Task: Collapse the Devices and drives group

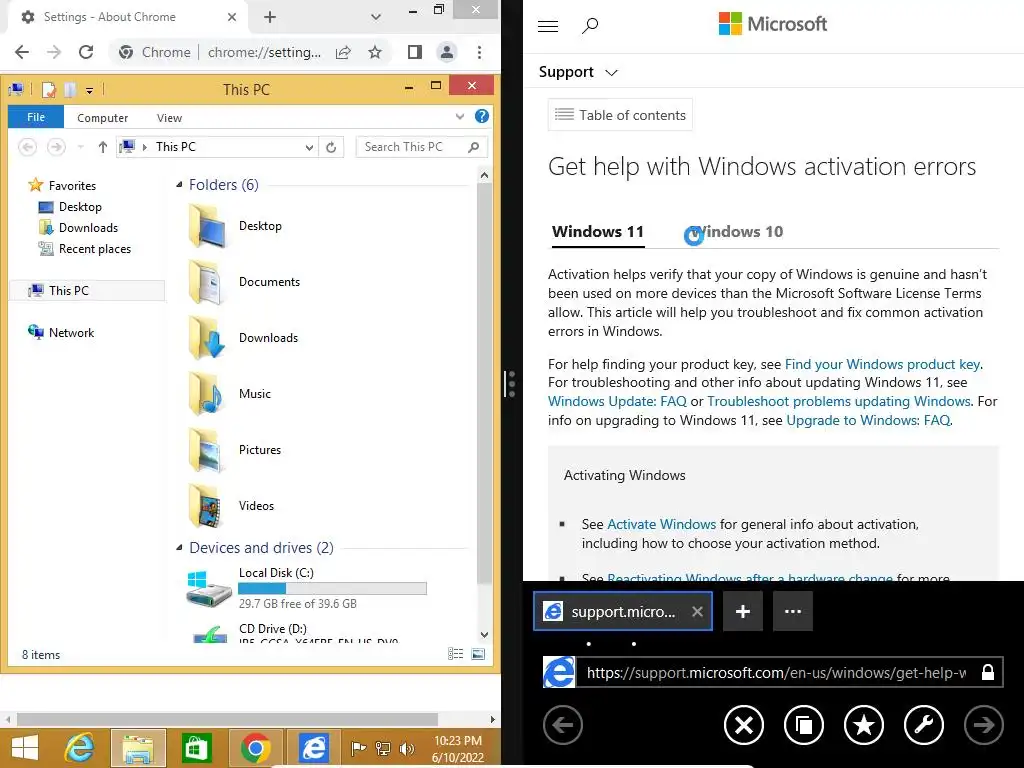Action: (179, 547)
